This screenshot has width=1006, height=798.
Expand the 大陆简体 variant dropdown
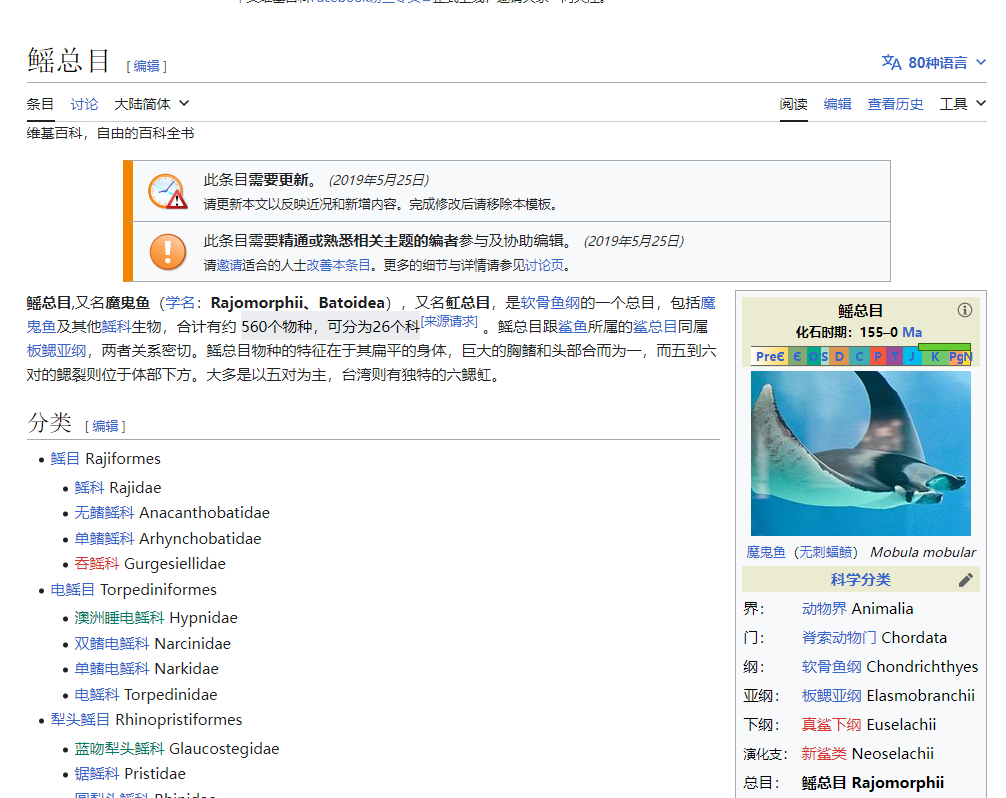pos(151,104)
